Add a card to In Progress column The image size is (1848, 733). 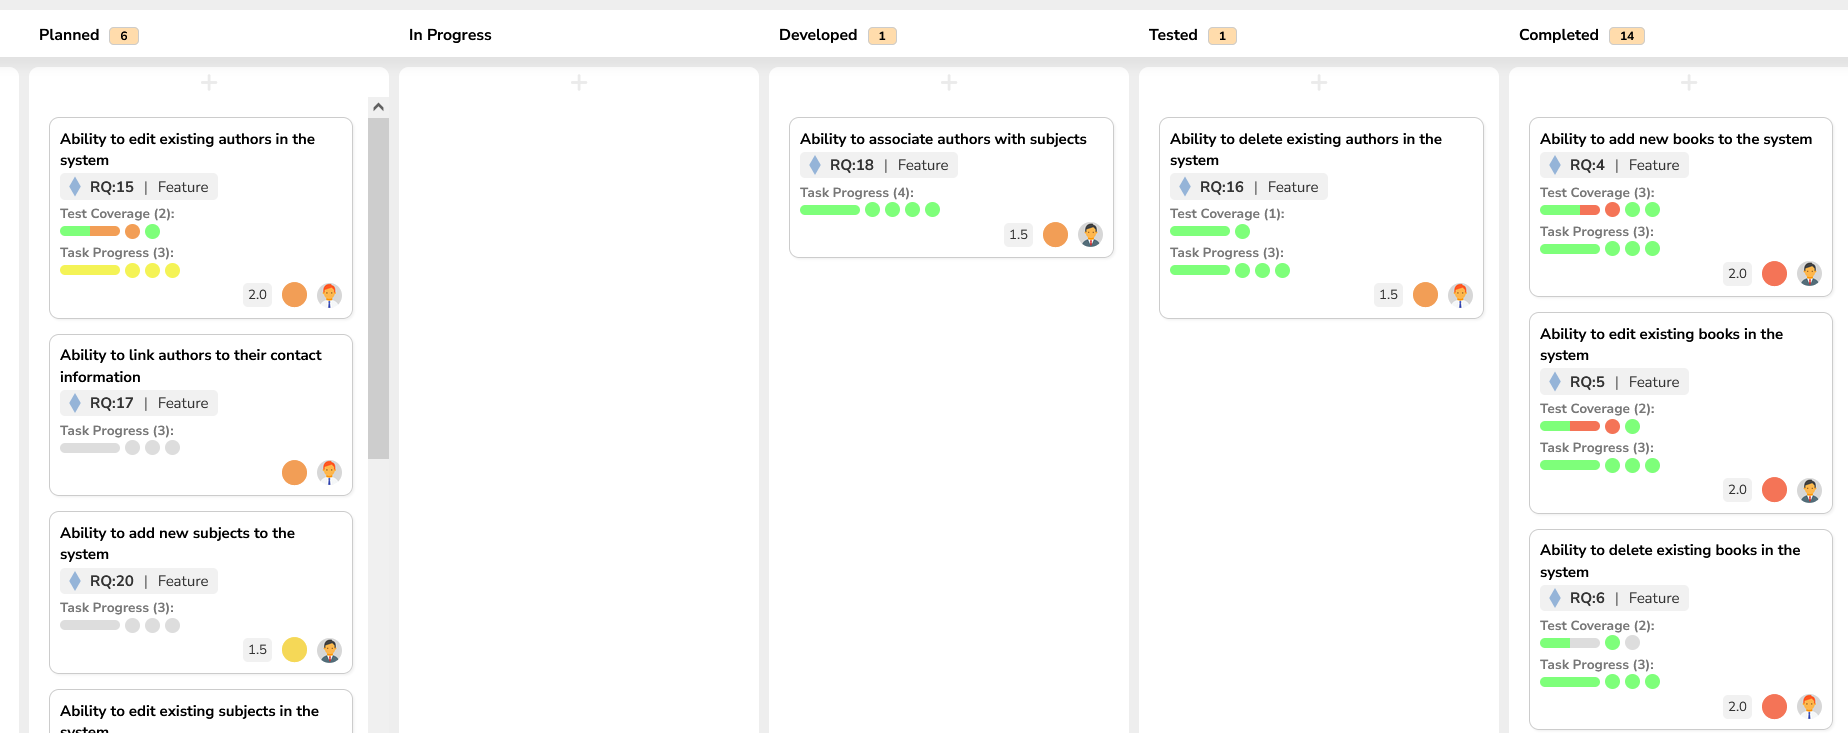point(579,83)
